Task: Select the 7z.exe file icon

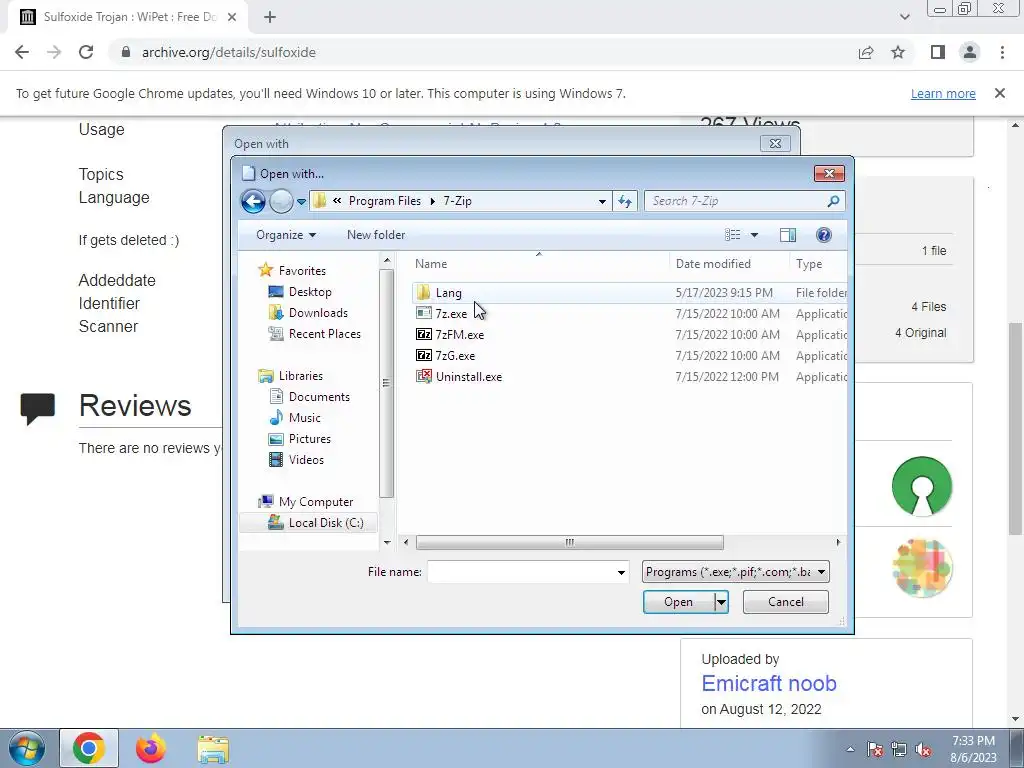Action: tap(424, 313)
